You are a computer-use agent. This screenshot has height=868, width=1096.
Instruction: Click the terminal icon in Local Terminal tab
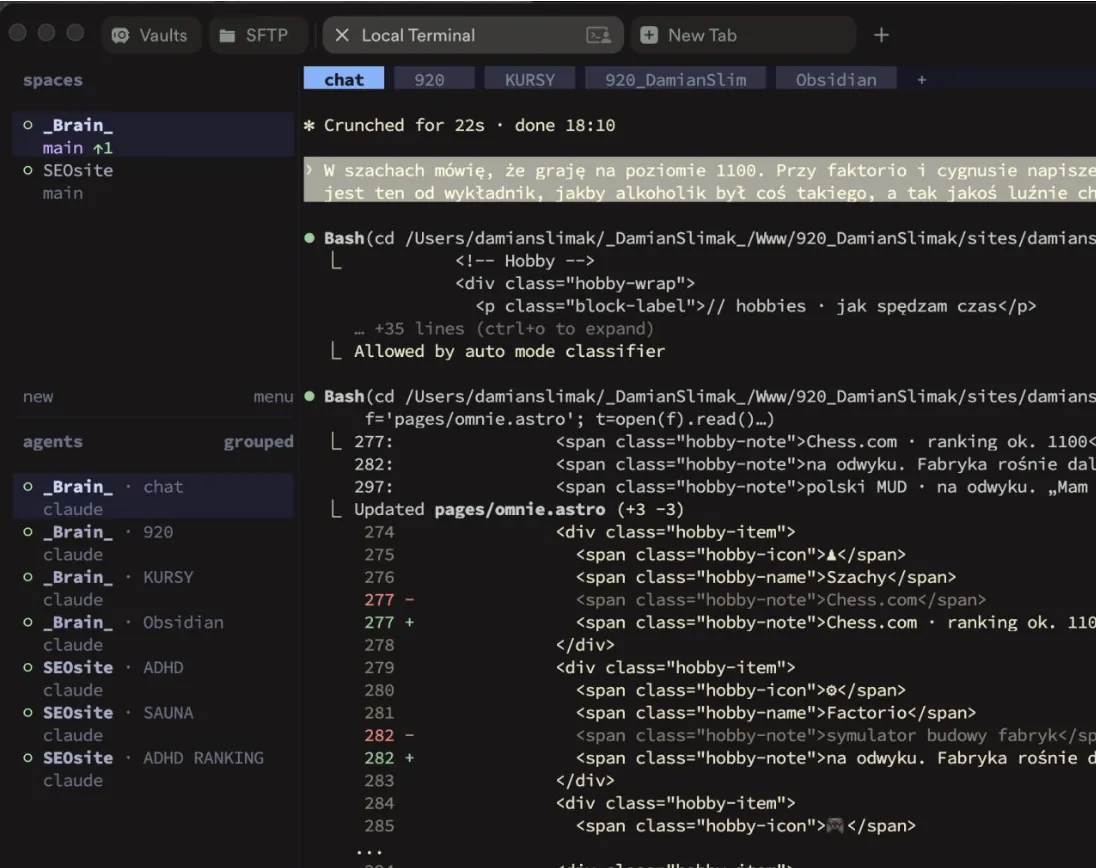pos(598,35)
